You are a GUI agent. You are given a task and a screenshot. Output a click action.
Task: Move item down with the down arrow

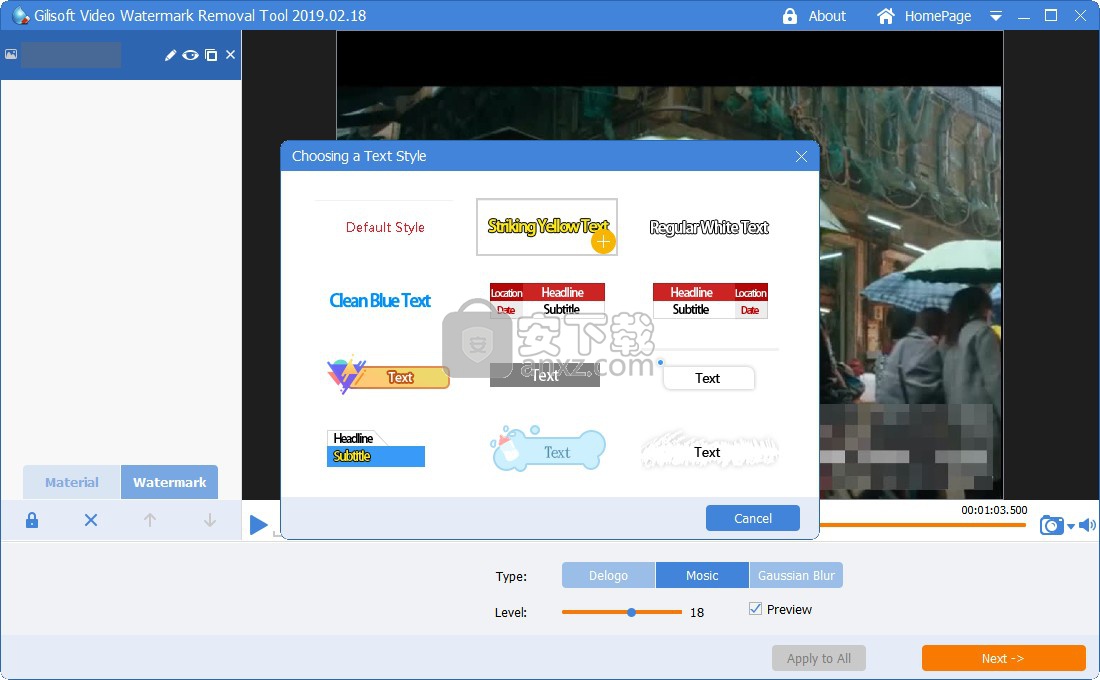(x=209, y=520)
